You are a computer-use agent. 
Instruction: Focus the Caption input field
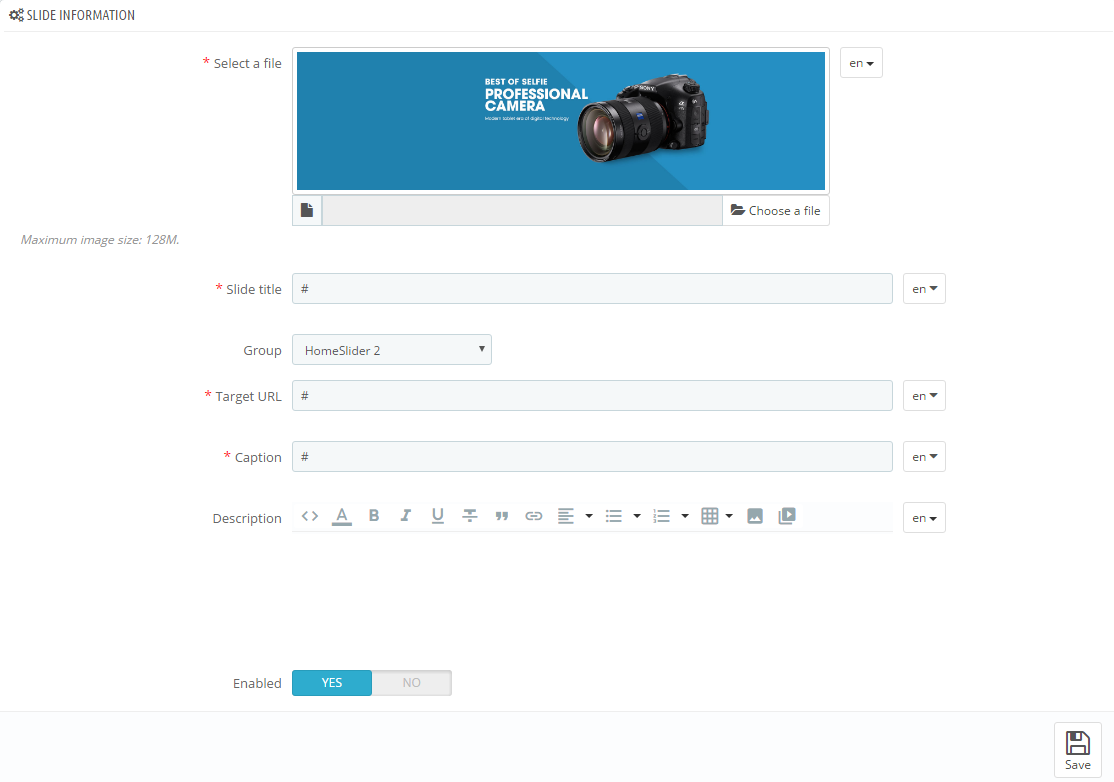pyautogui.click(x=593, y=457)
